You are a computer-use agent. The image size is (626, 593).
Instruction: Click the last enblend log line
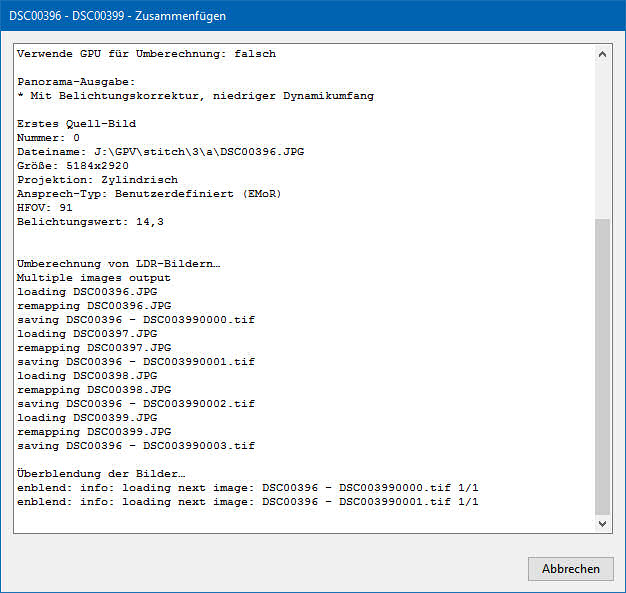[x=247, y=502]
